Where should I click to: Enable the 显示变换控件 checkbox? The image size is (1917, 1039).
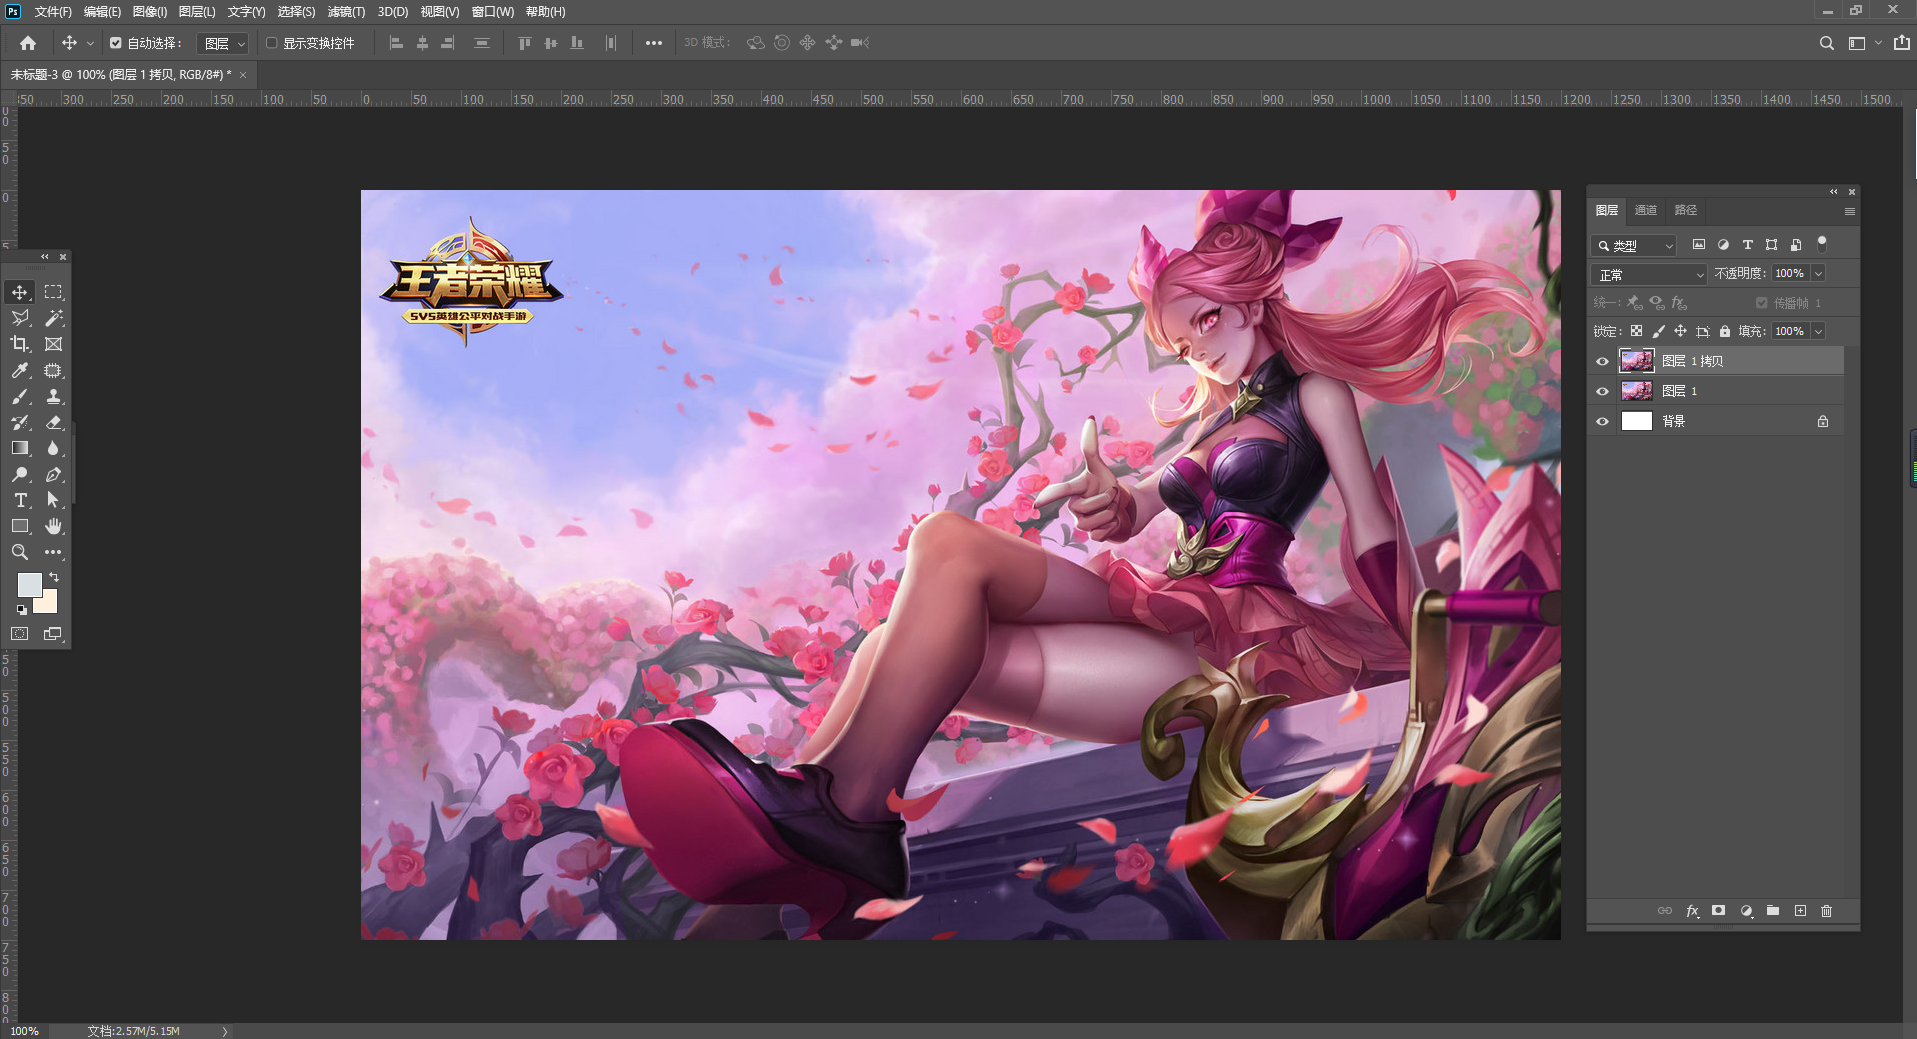[271, 43]
